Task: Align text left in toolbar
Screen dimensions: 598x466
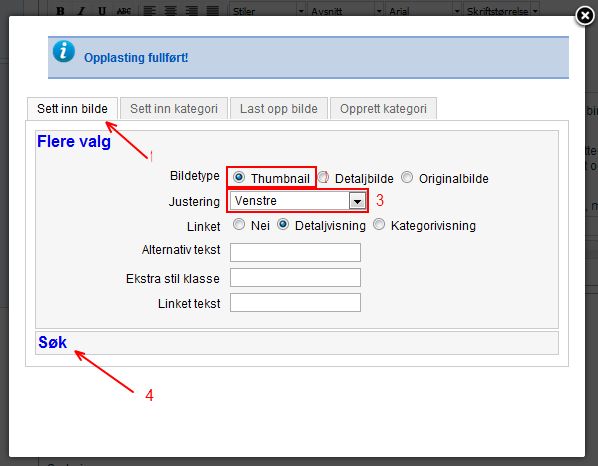Action: coord(150,11)
